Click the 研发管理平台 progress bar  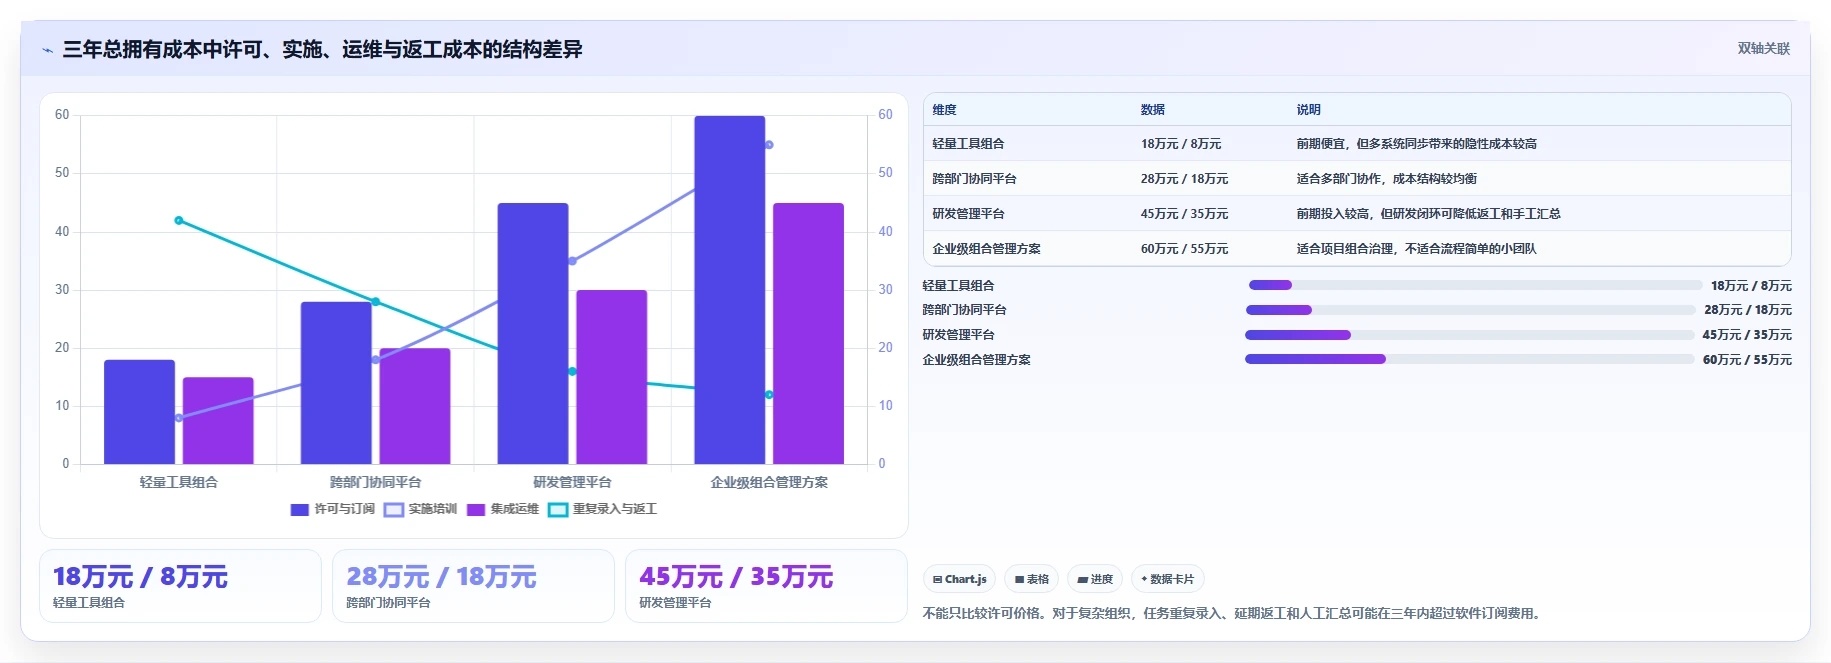coord(1469,335)
